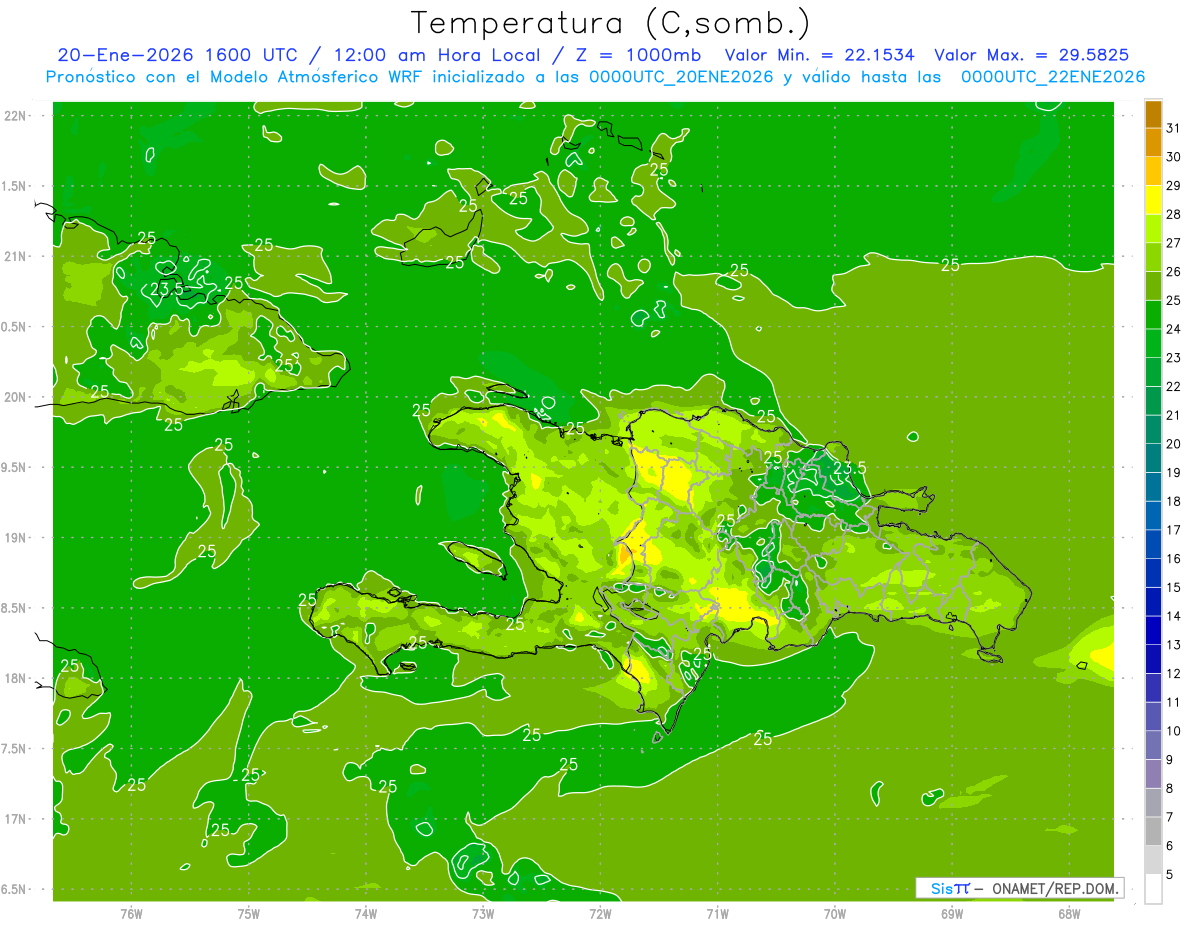Click the "22N" latitude axis label

[14, 115]
